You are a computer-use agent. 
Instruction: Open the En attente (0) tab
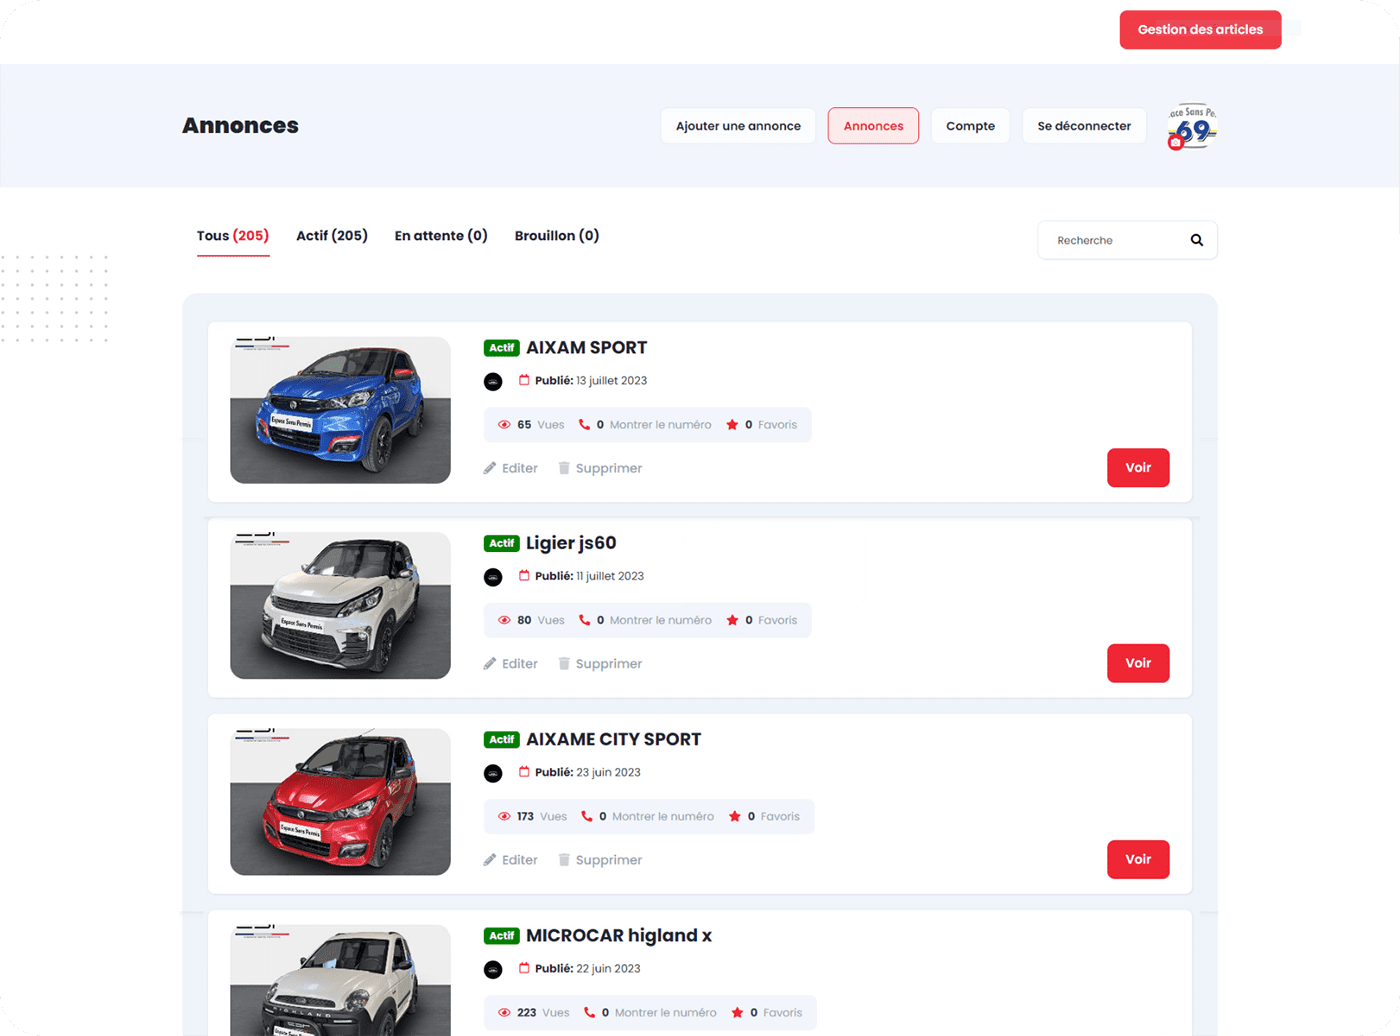point(441,236)
